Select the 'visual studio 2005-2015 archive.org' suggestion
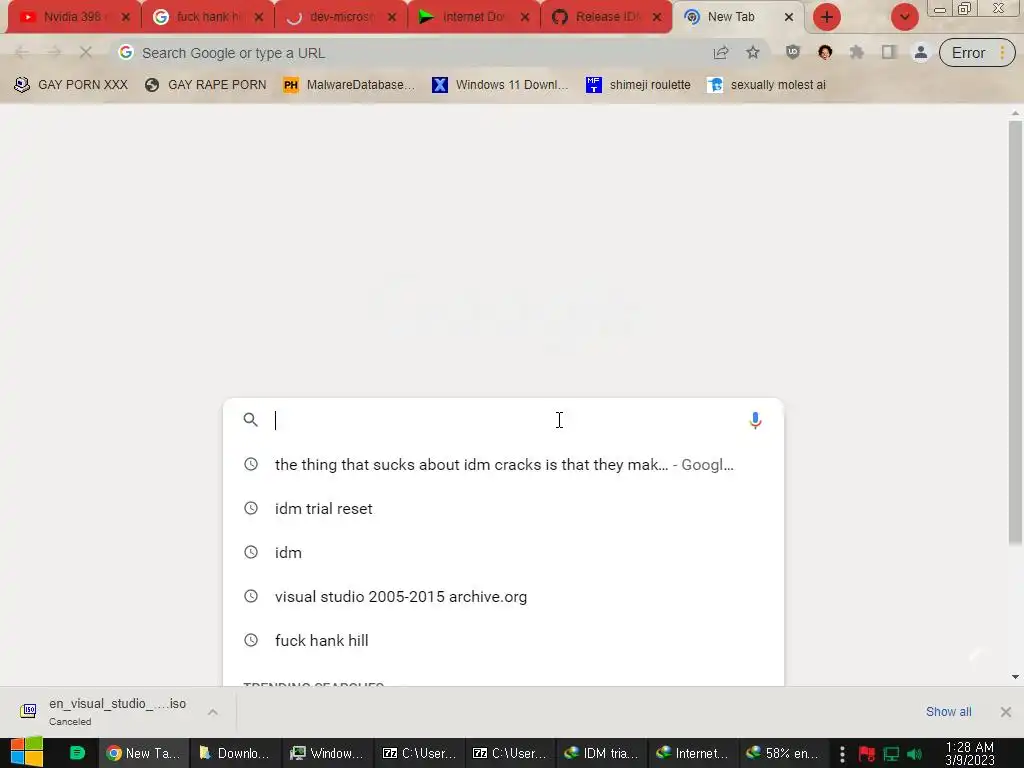Screen dimensions: 1024x768 click(x=504, y=596)
